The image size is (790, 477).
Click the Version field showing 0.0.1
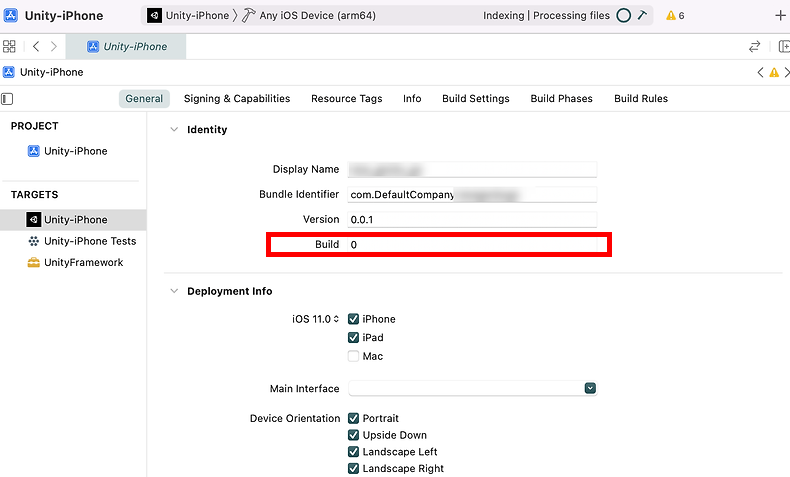coord(472,220)
